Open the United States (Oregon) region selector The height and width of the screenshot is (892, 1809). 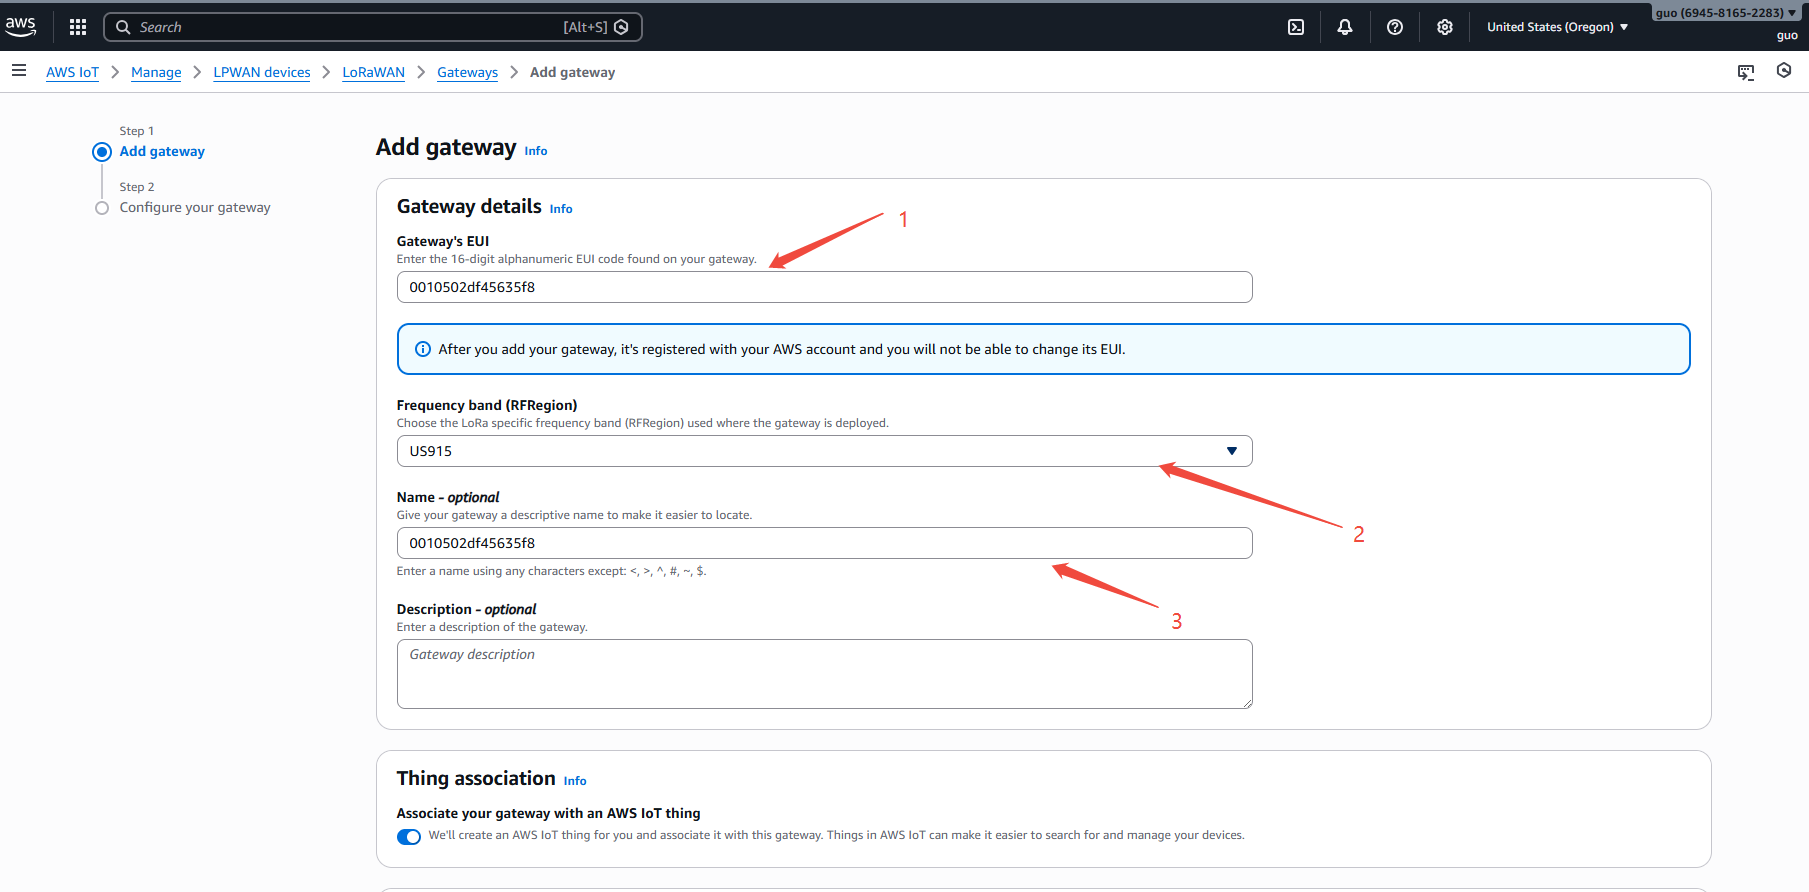pyautogui.click(x=1557, y=27)
